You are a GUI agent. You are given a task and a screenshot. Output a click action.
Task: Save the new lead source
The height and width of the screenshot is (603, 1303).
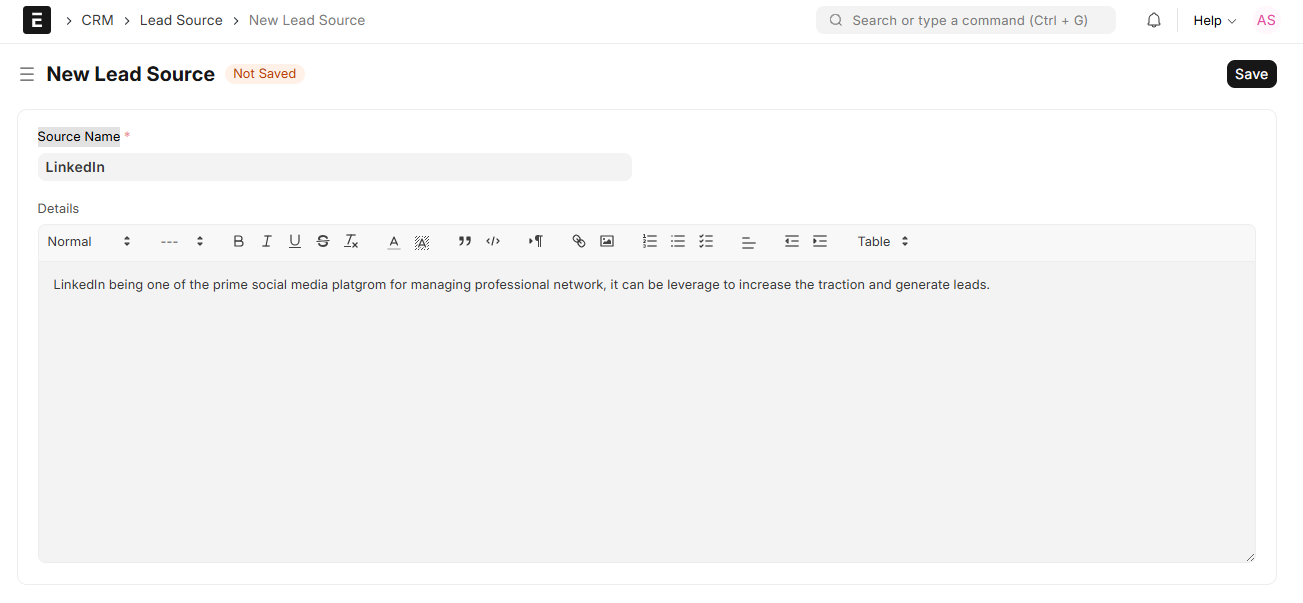coord(1251,74)
